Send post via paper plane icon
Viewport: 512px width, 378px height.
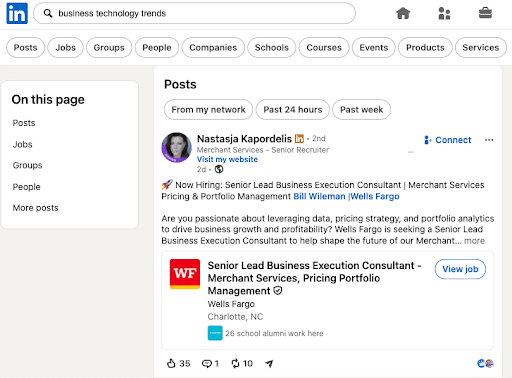(269, 363)
